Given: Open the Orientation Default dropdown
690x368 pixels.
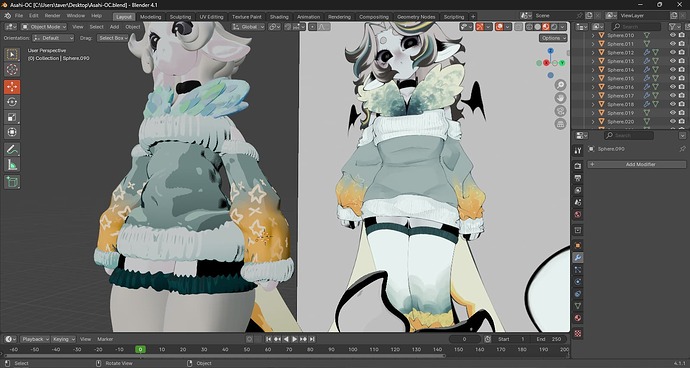Looking at the screenshot, I should (x=54, y=38).
